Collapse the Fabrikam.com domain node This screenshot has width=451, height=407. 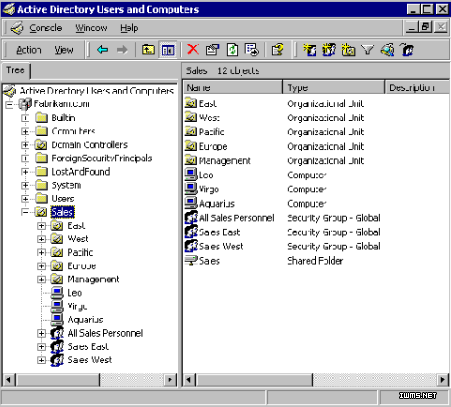coord(10,105)
